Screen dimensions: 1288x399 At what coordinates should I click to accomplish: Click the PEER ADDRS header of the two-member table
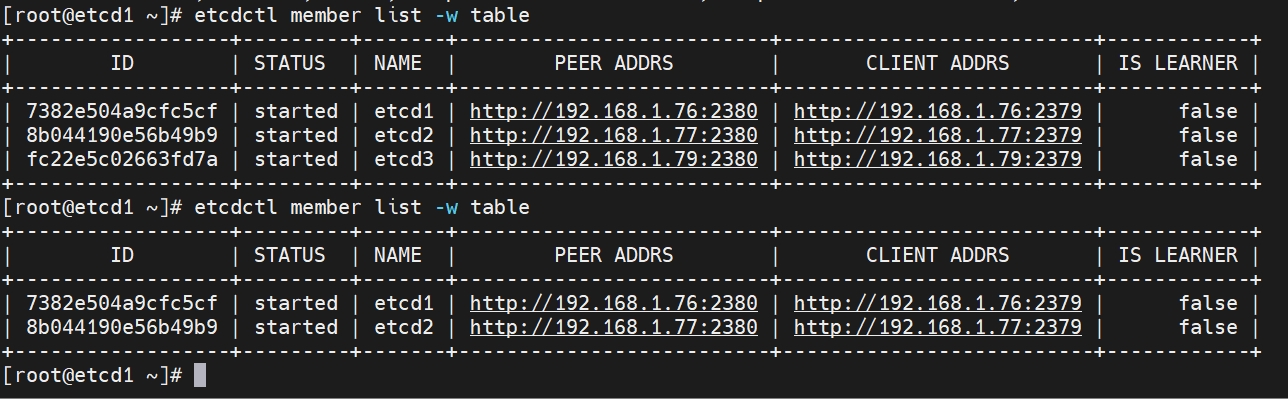[x=614, y=255]
